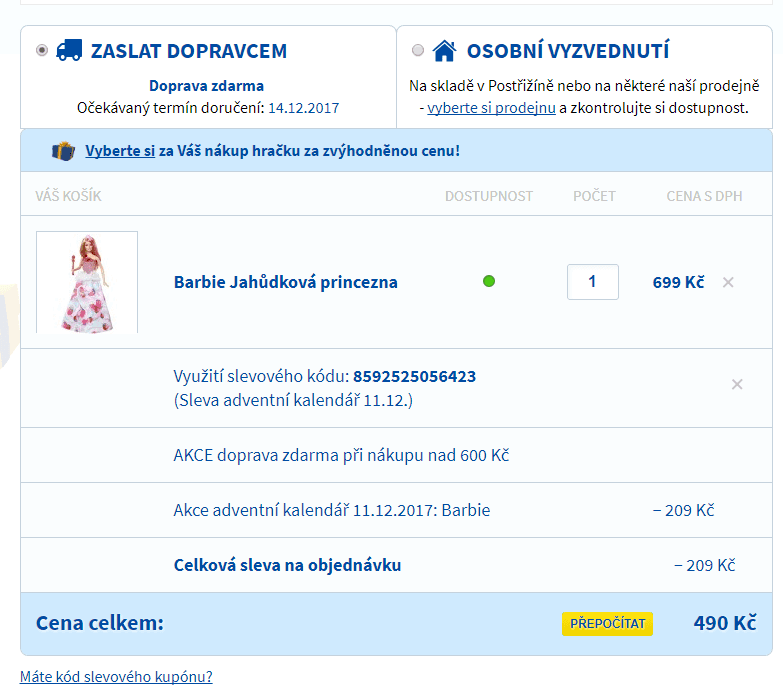783x697 pixels.
Task: Open the 'Vyberte si' discounted toy link
Action: pyautogui.click(x=120, y=151)
